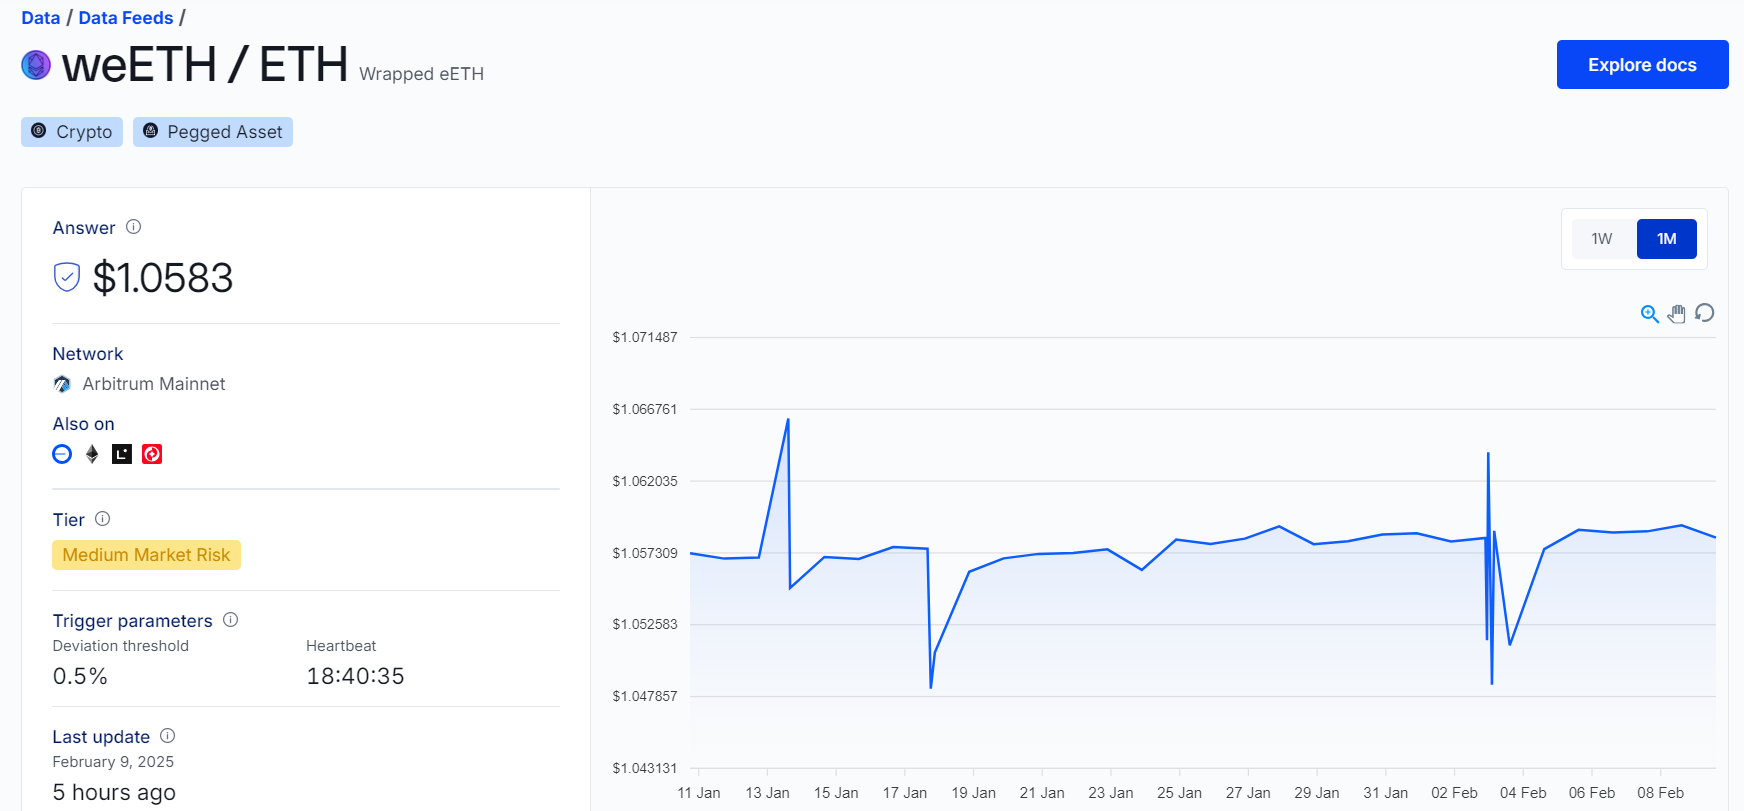This screenshot has height=811, width=1744.
Task: Open the red network icon under Also on
Action: coord(152,454)
